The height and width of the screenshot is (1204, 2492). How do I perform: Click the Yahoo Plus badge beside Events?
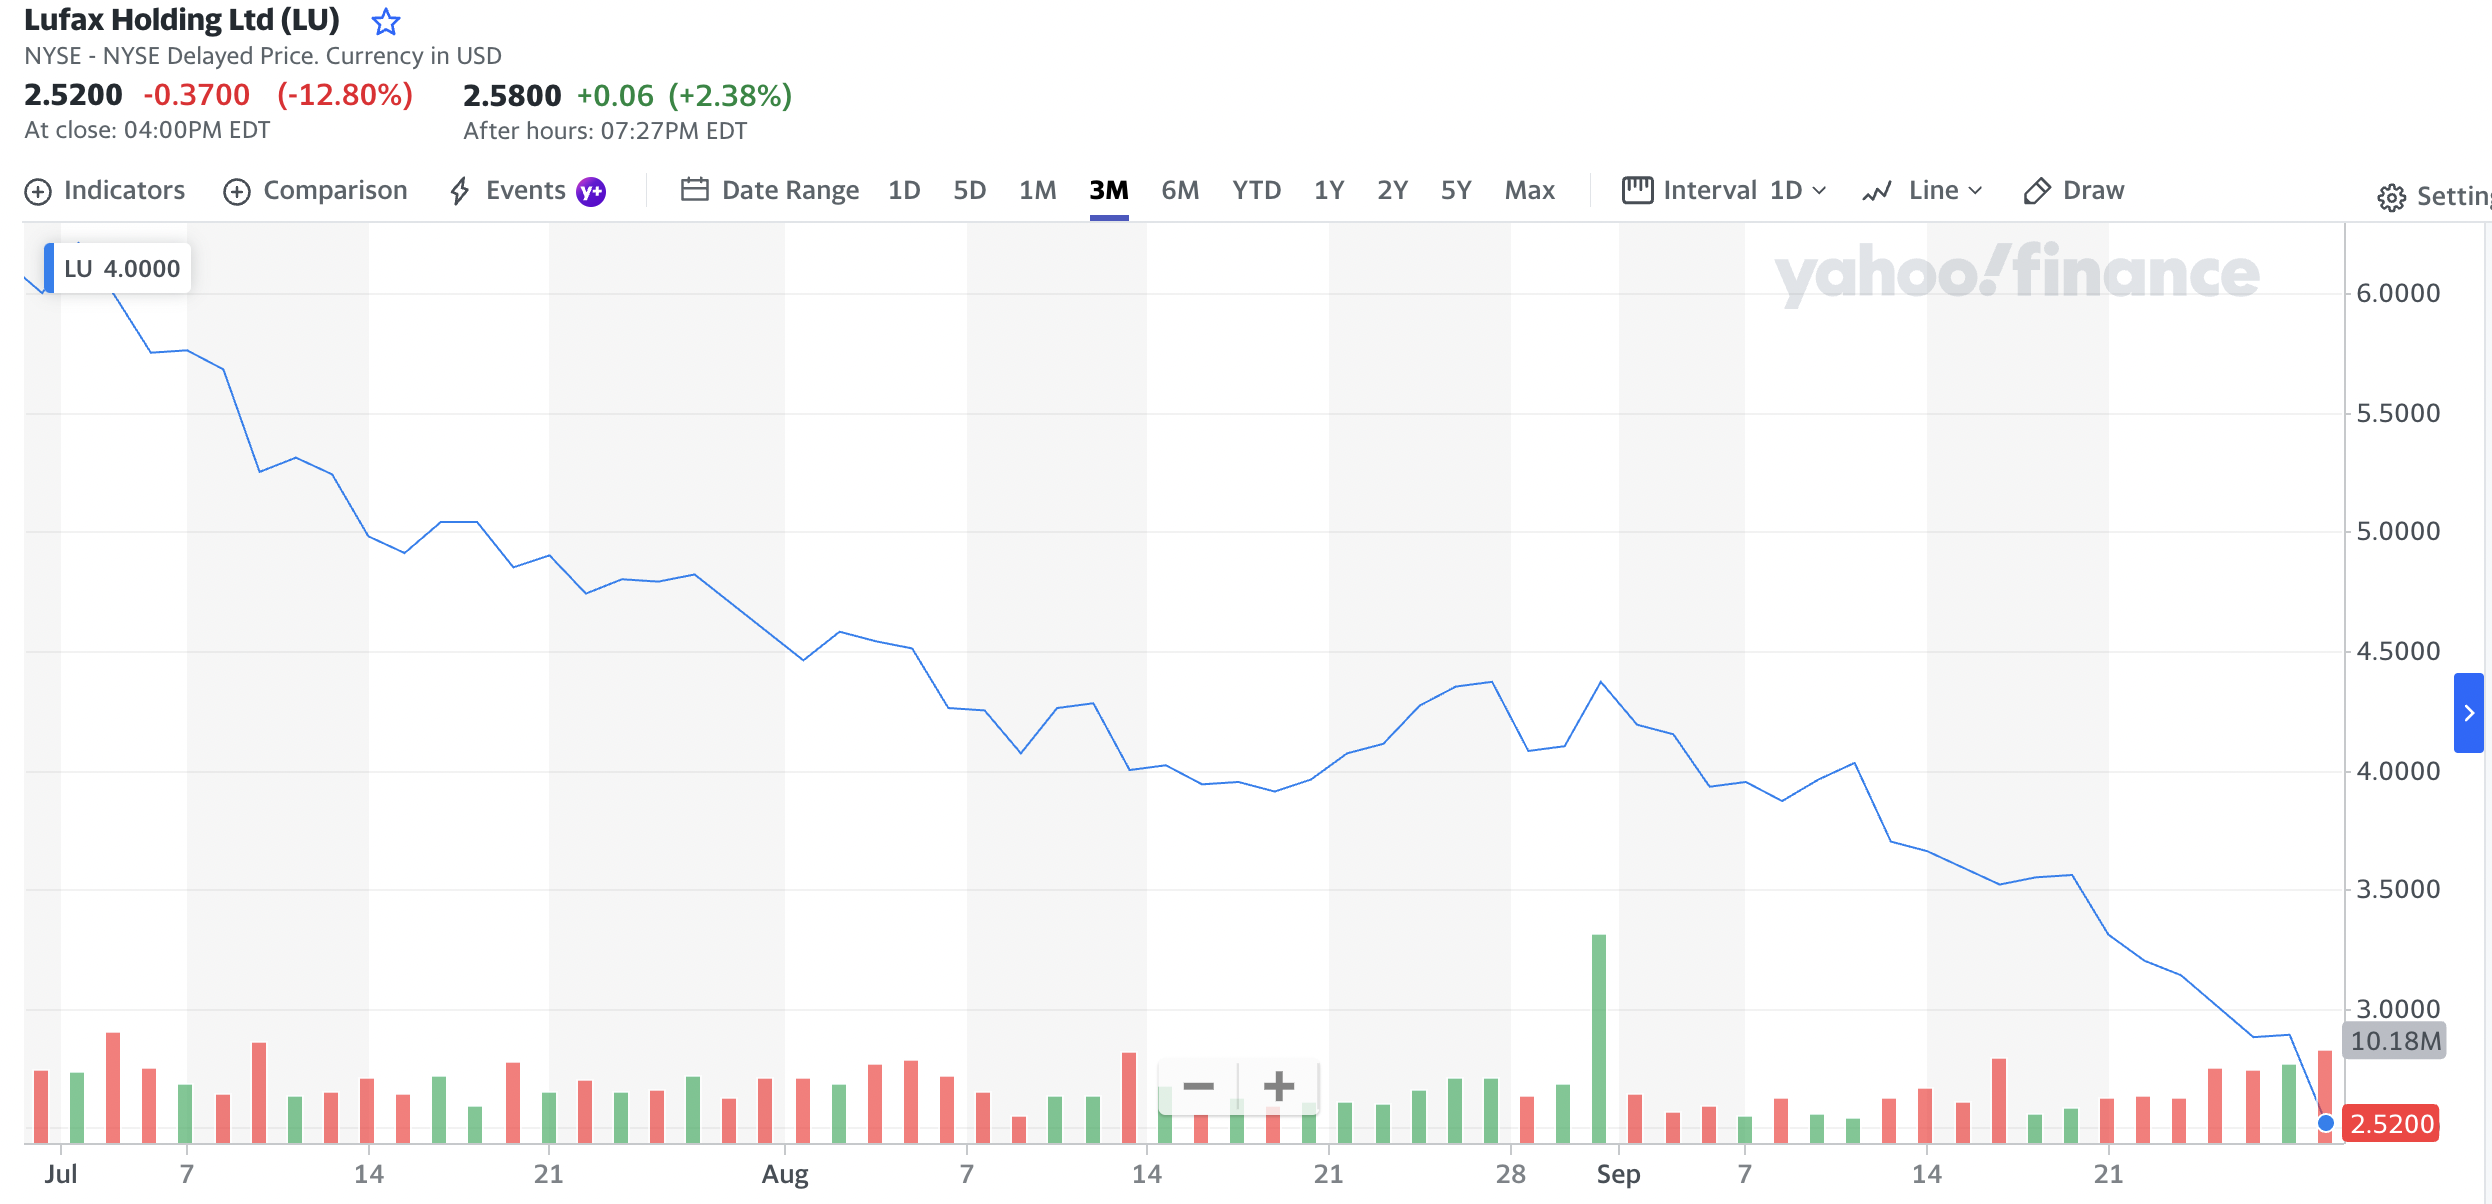[x=591, y=191]
